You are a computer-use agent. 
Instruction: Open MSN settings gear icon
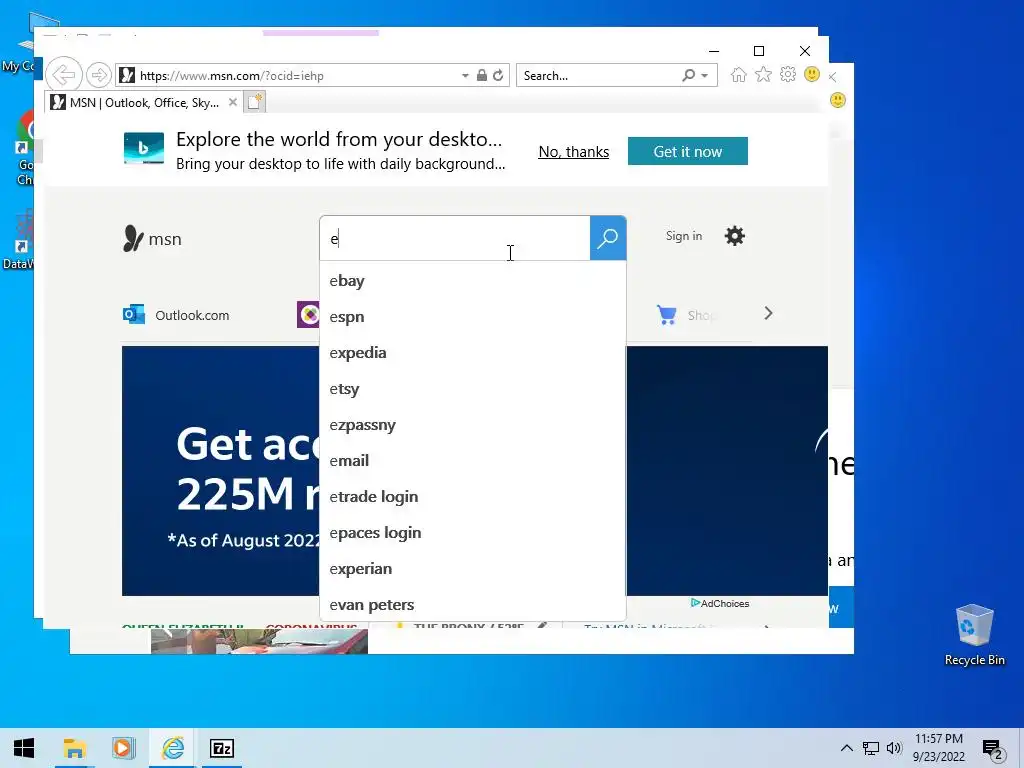click(735, 236)
